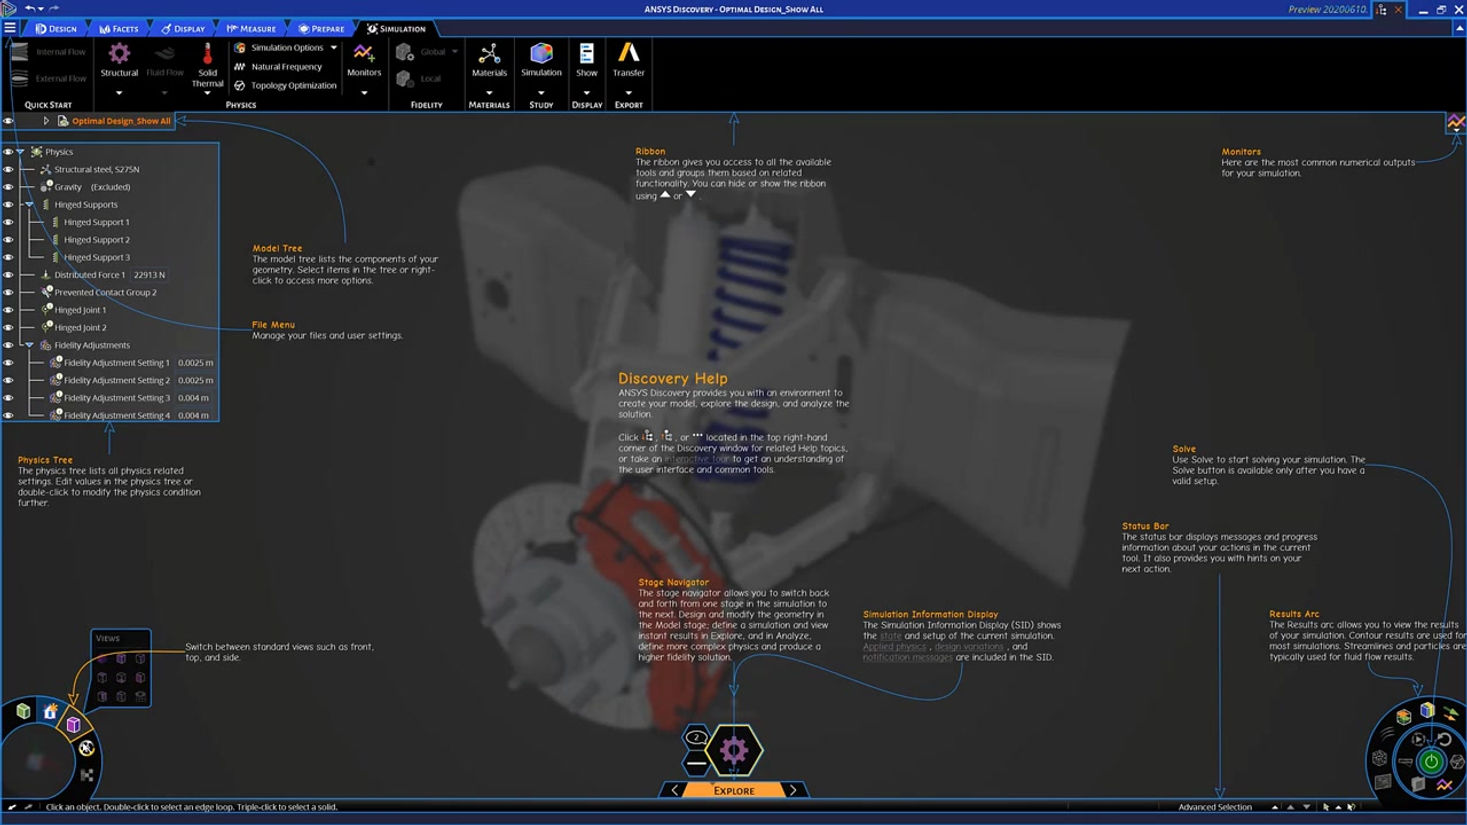Click the undo arrow in title bar
Viewport: 1467px width, 825px height.
(x=30, y=9)
